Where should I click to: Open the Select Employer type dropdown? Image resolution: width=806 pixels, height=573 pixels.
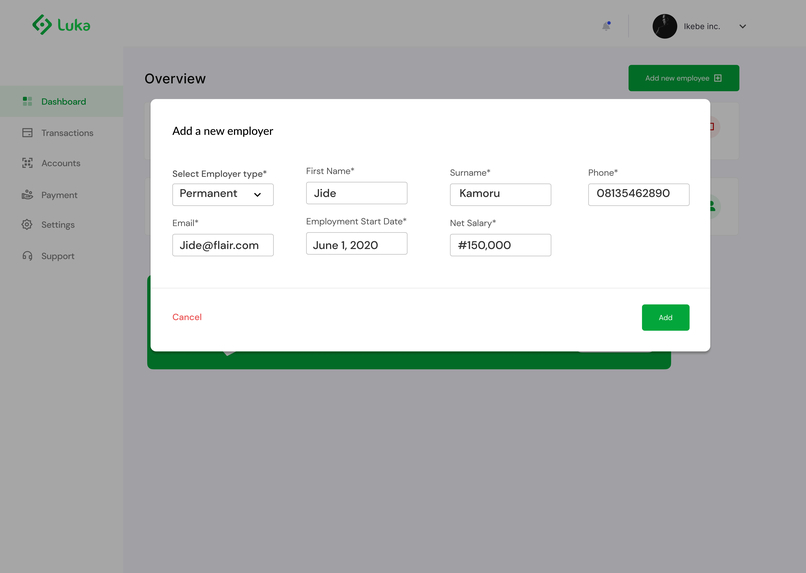(223, 194)
